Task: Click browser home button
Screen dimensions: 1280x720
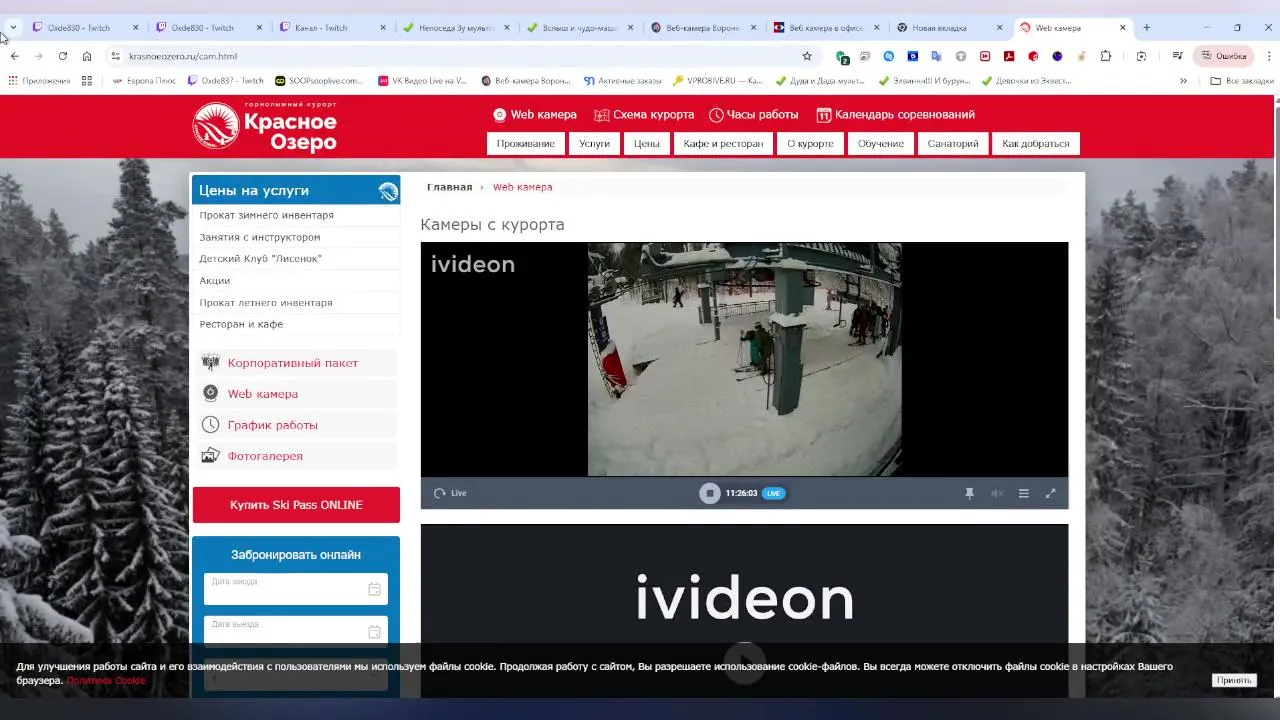Action: point(87,56)
